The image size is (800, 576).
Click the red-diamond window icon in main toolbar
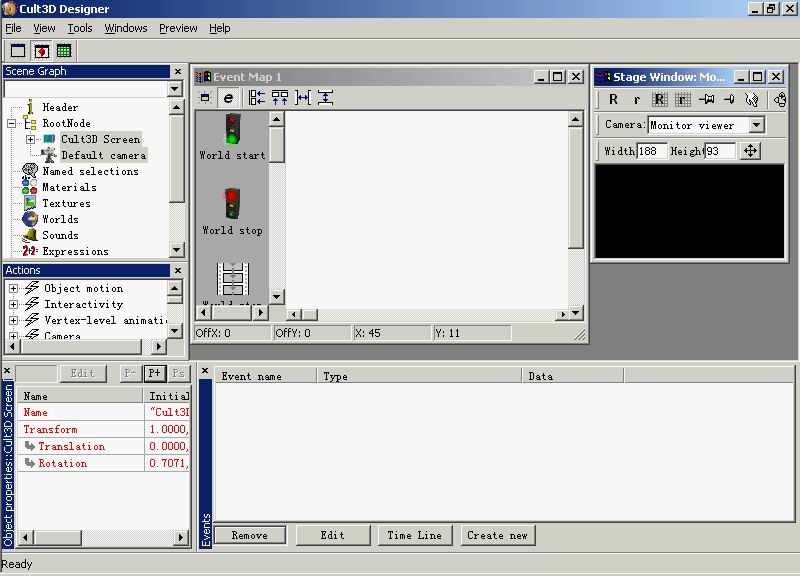point(41,51)
